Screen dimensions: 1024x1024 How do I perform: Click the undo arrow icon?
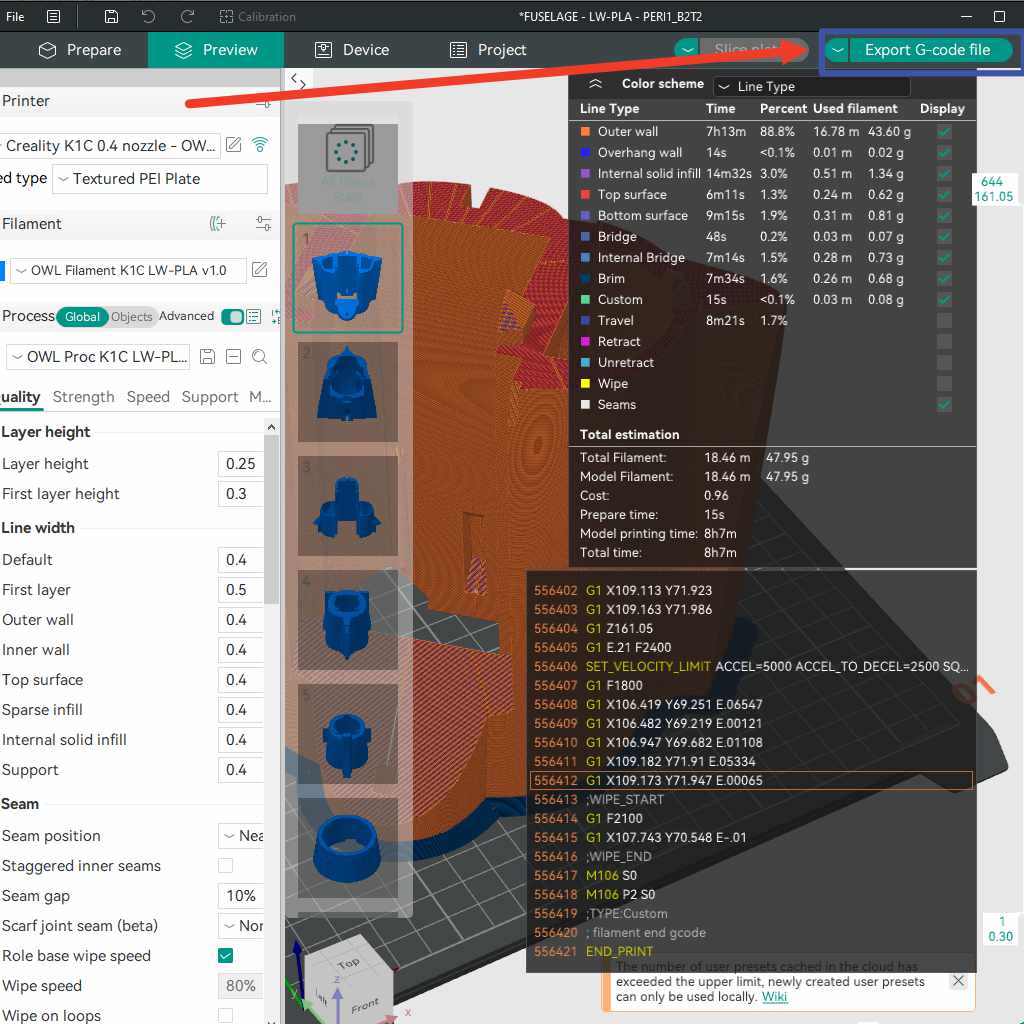point(148,17)
